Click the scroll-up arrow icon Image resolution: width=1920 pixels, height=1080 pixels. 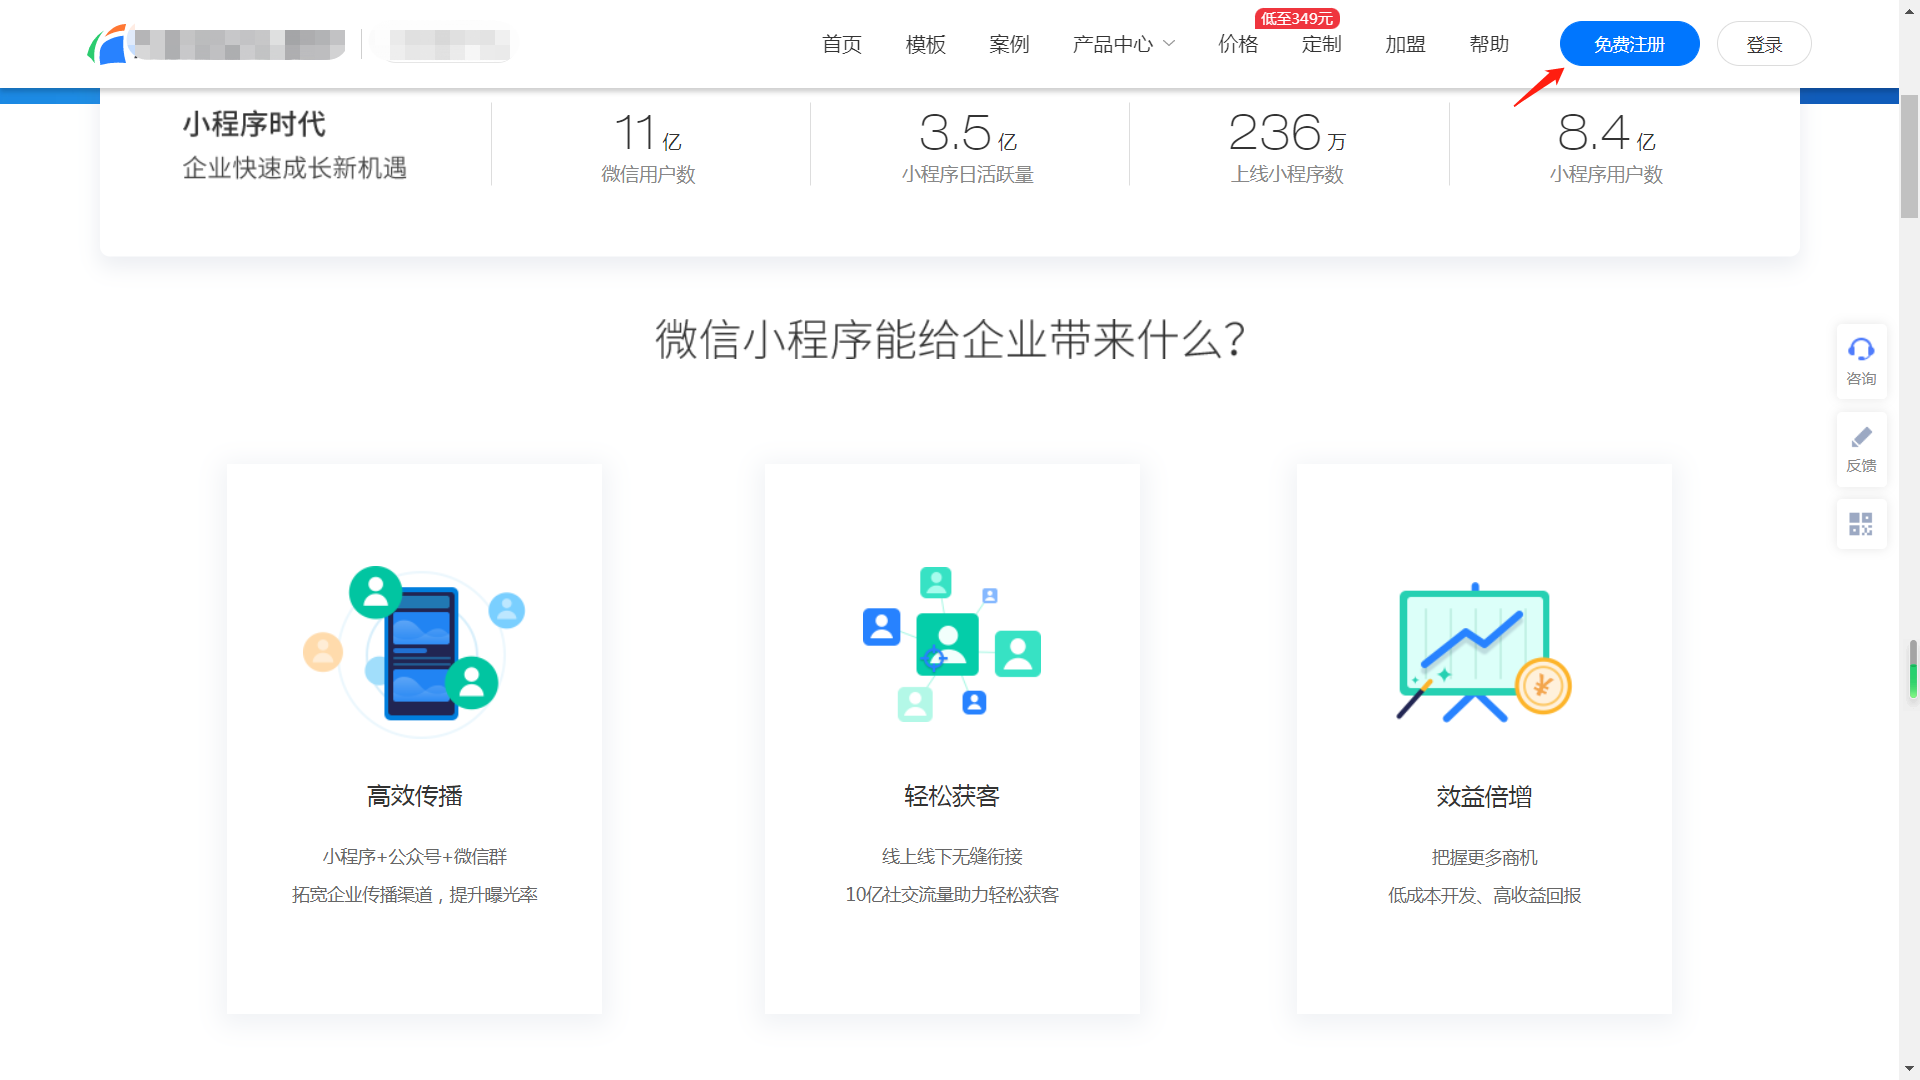coord(1908,13)
